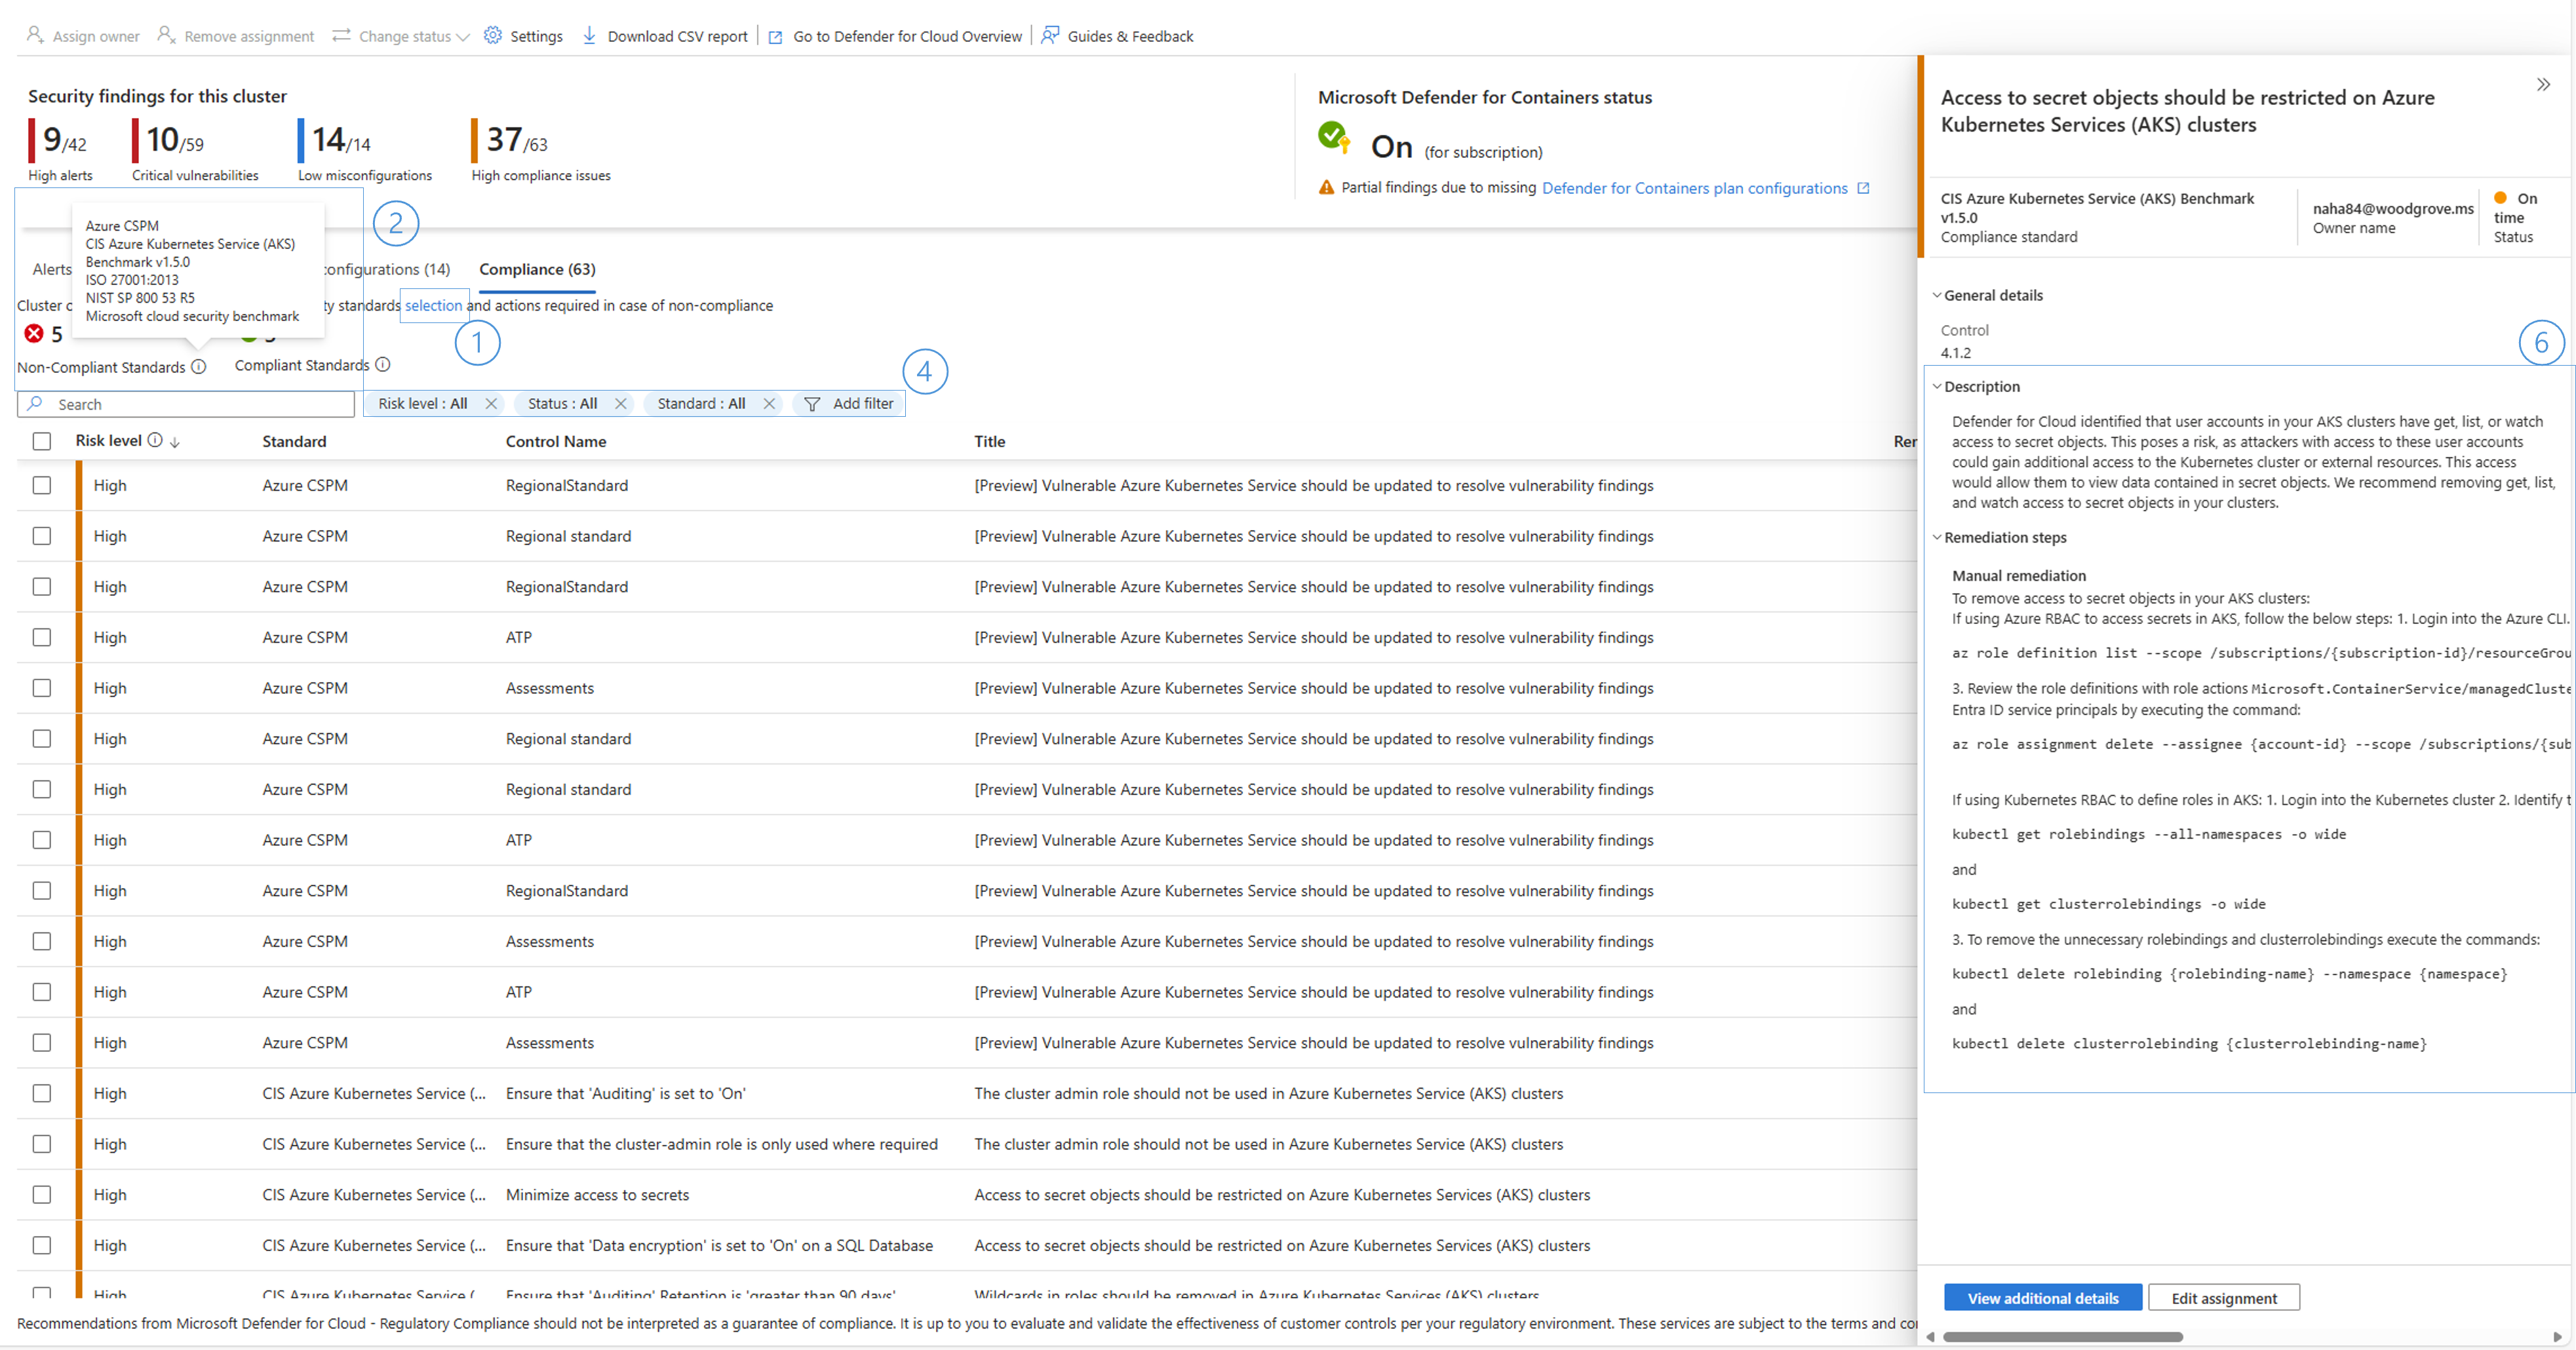Viewport: 2576px width, 1350px height.
Task: Check the first ATP row checkbox
Action: 42,637
